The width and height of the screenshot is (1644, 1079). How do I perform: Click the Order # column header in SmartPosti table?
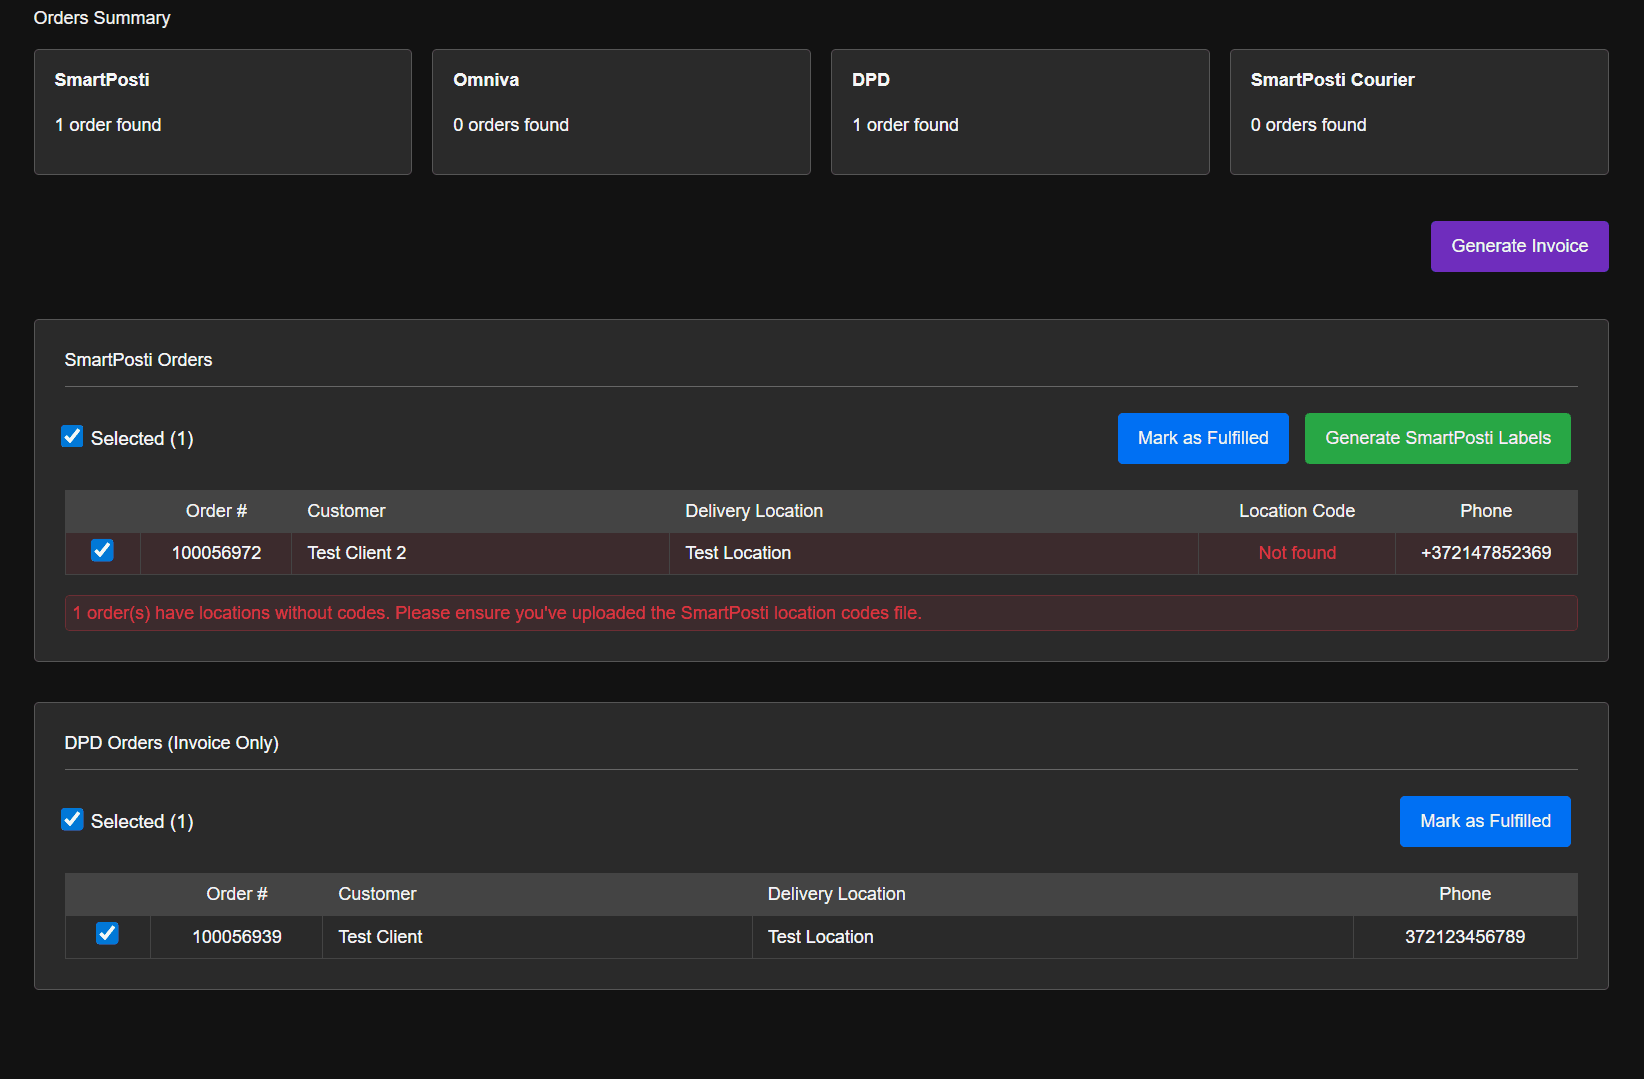[215, 511]
